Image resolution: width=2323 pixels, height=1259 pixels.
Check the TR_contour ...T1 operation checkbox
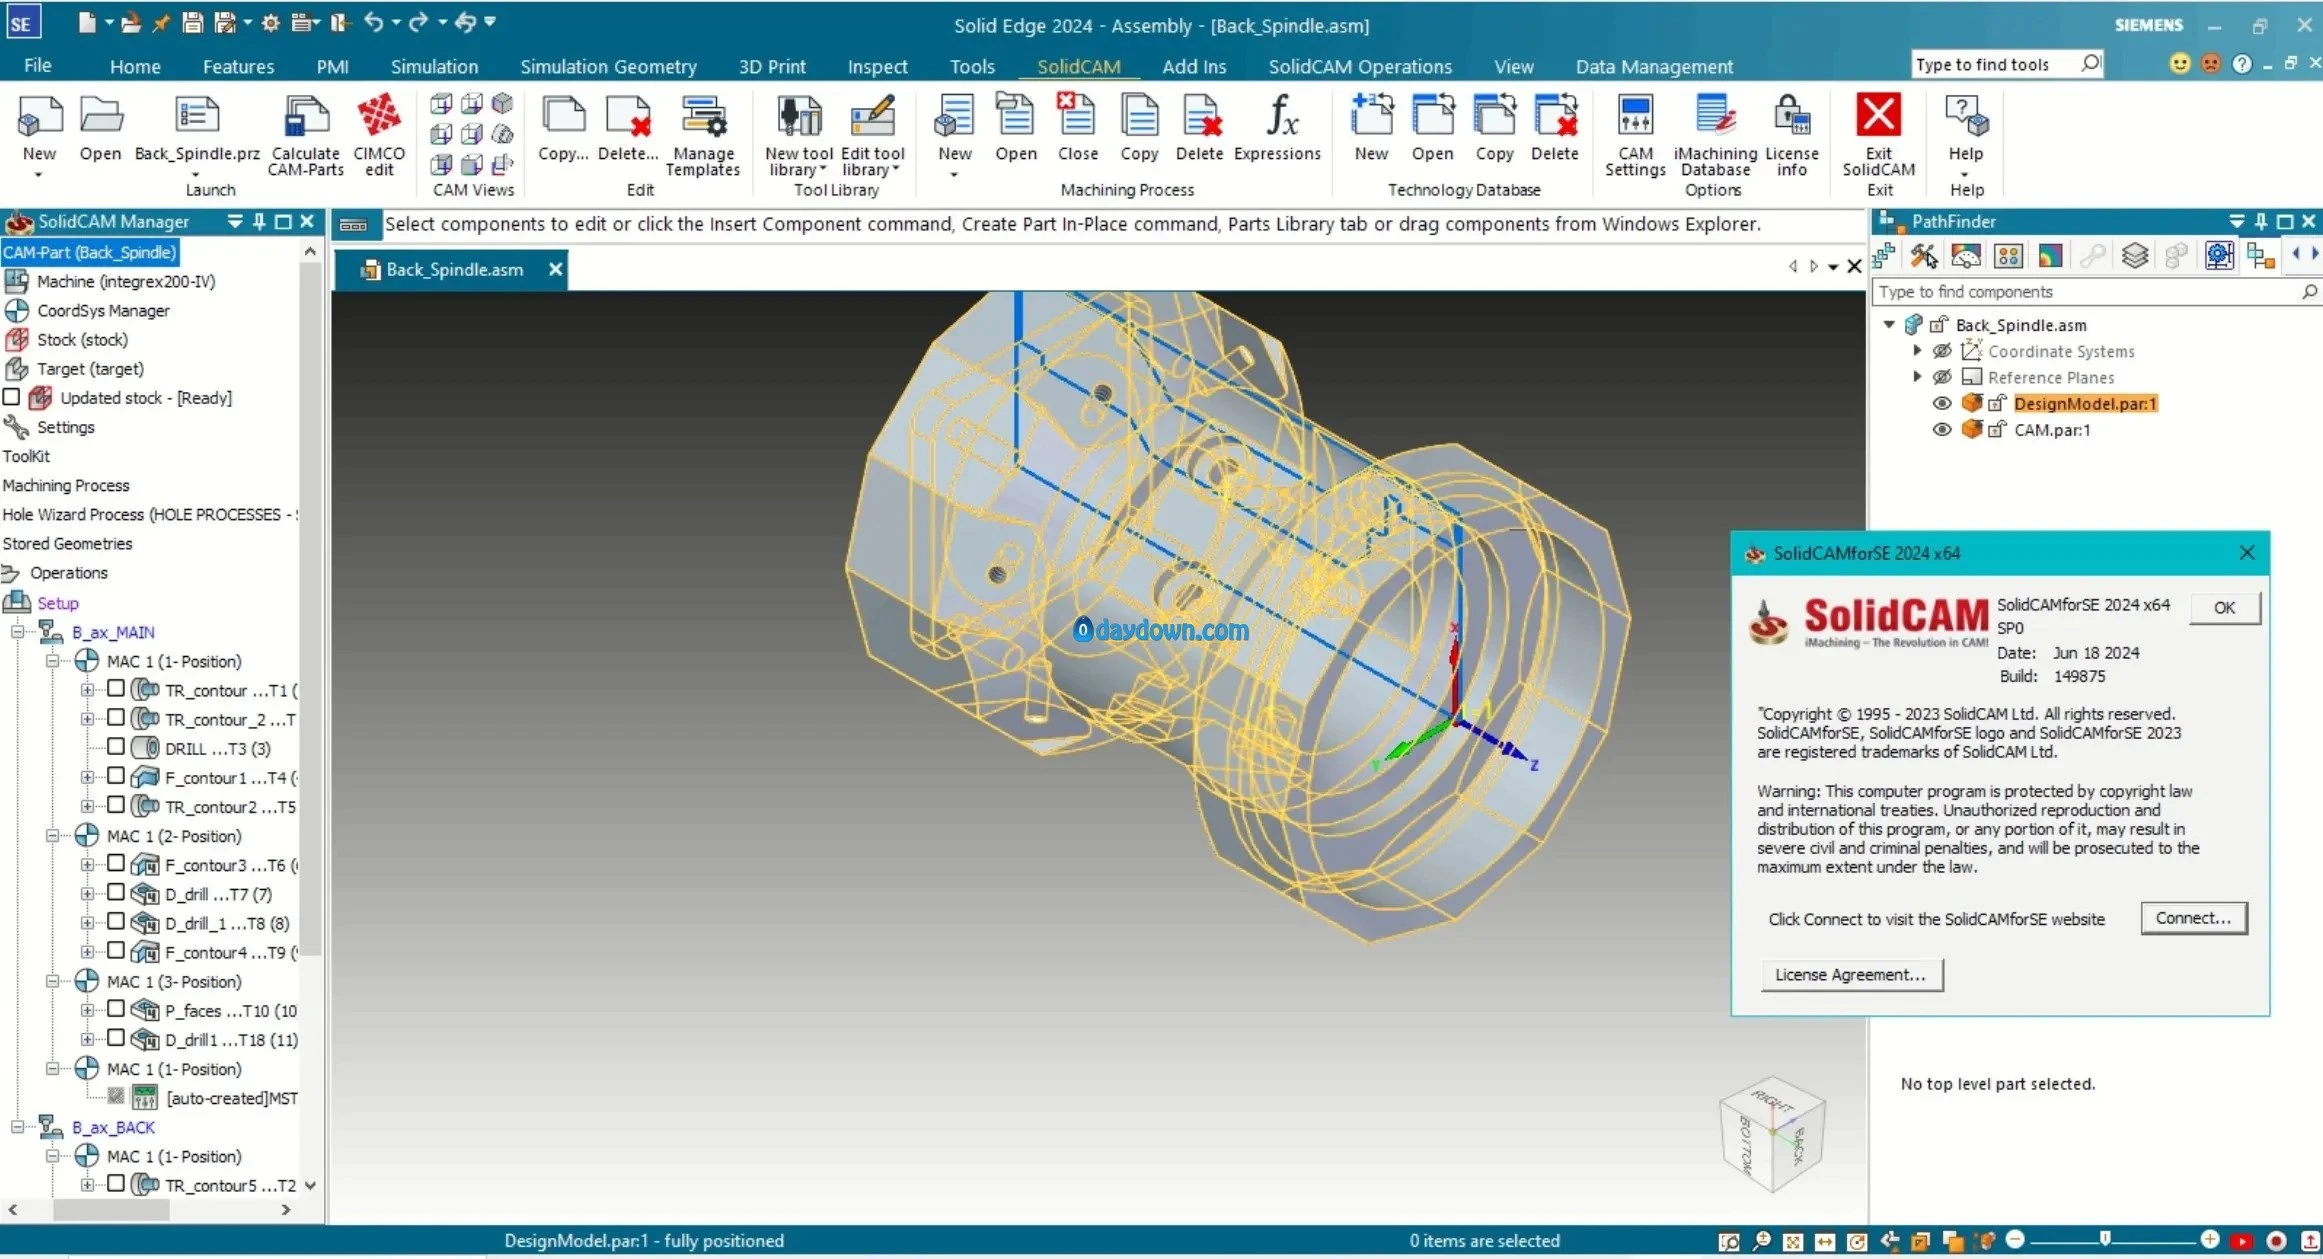point(116,689)
